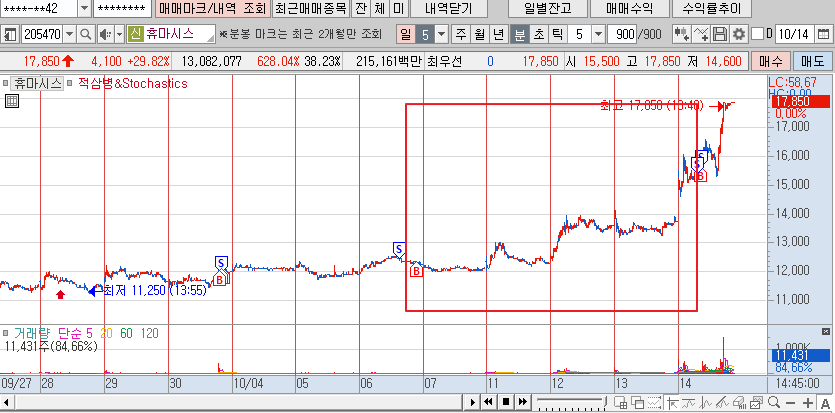This screenshot has height=413, width=835.
Task: Switch chart to 주 (weekly) period
Action: pos(460,35)
